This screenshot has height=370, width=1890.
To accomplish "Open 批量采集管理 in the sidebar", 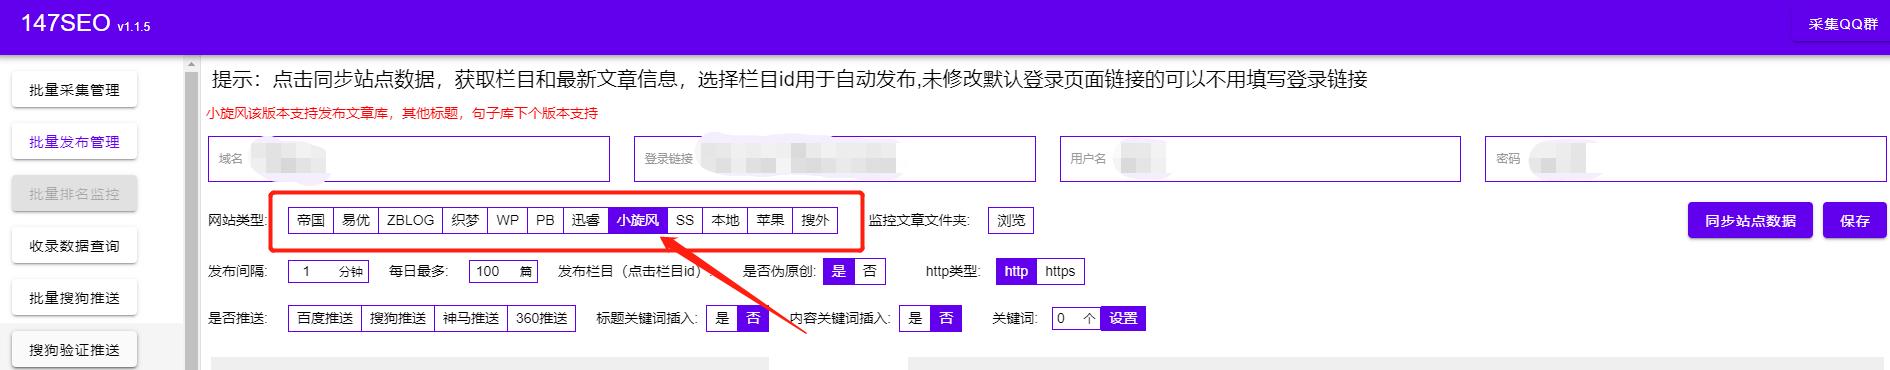I will pos(74,90).
